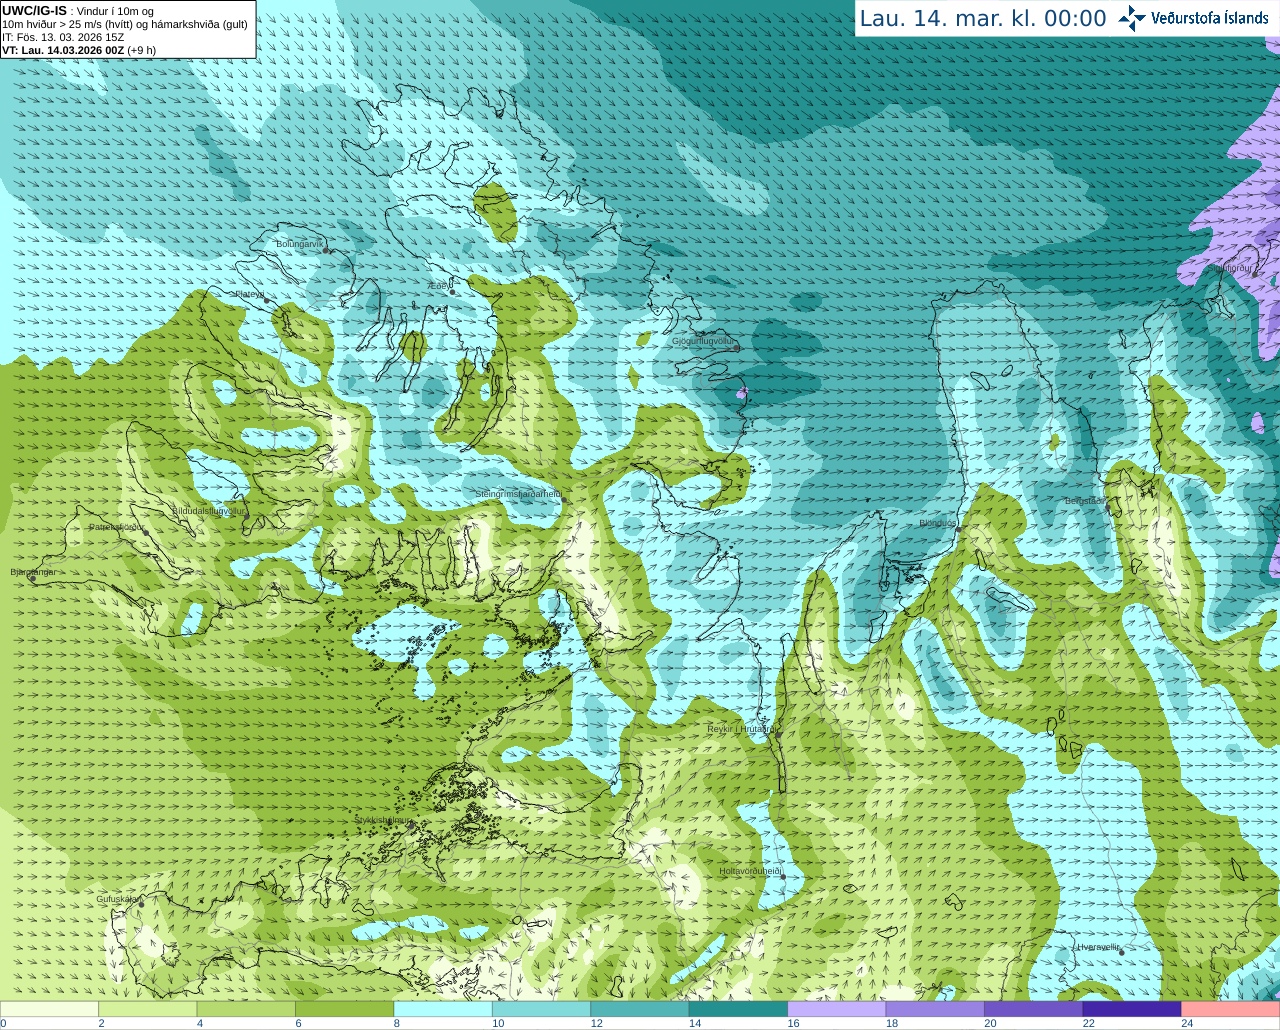Click the 'Bíldudalsflugvöllur' station label
This screenshot has height=1030, width=1280.
pyautogui.click(x=208, y=510)
